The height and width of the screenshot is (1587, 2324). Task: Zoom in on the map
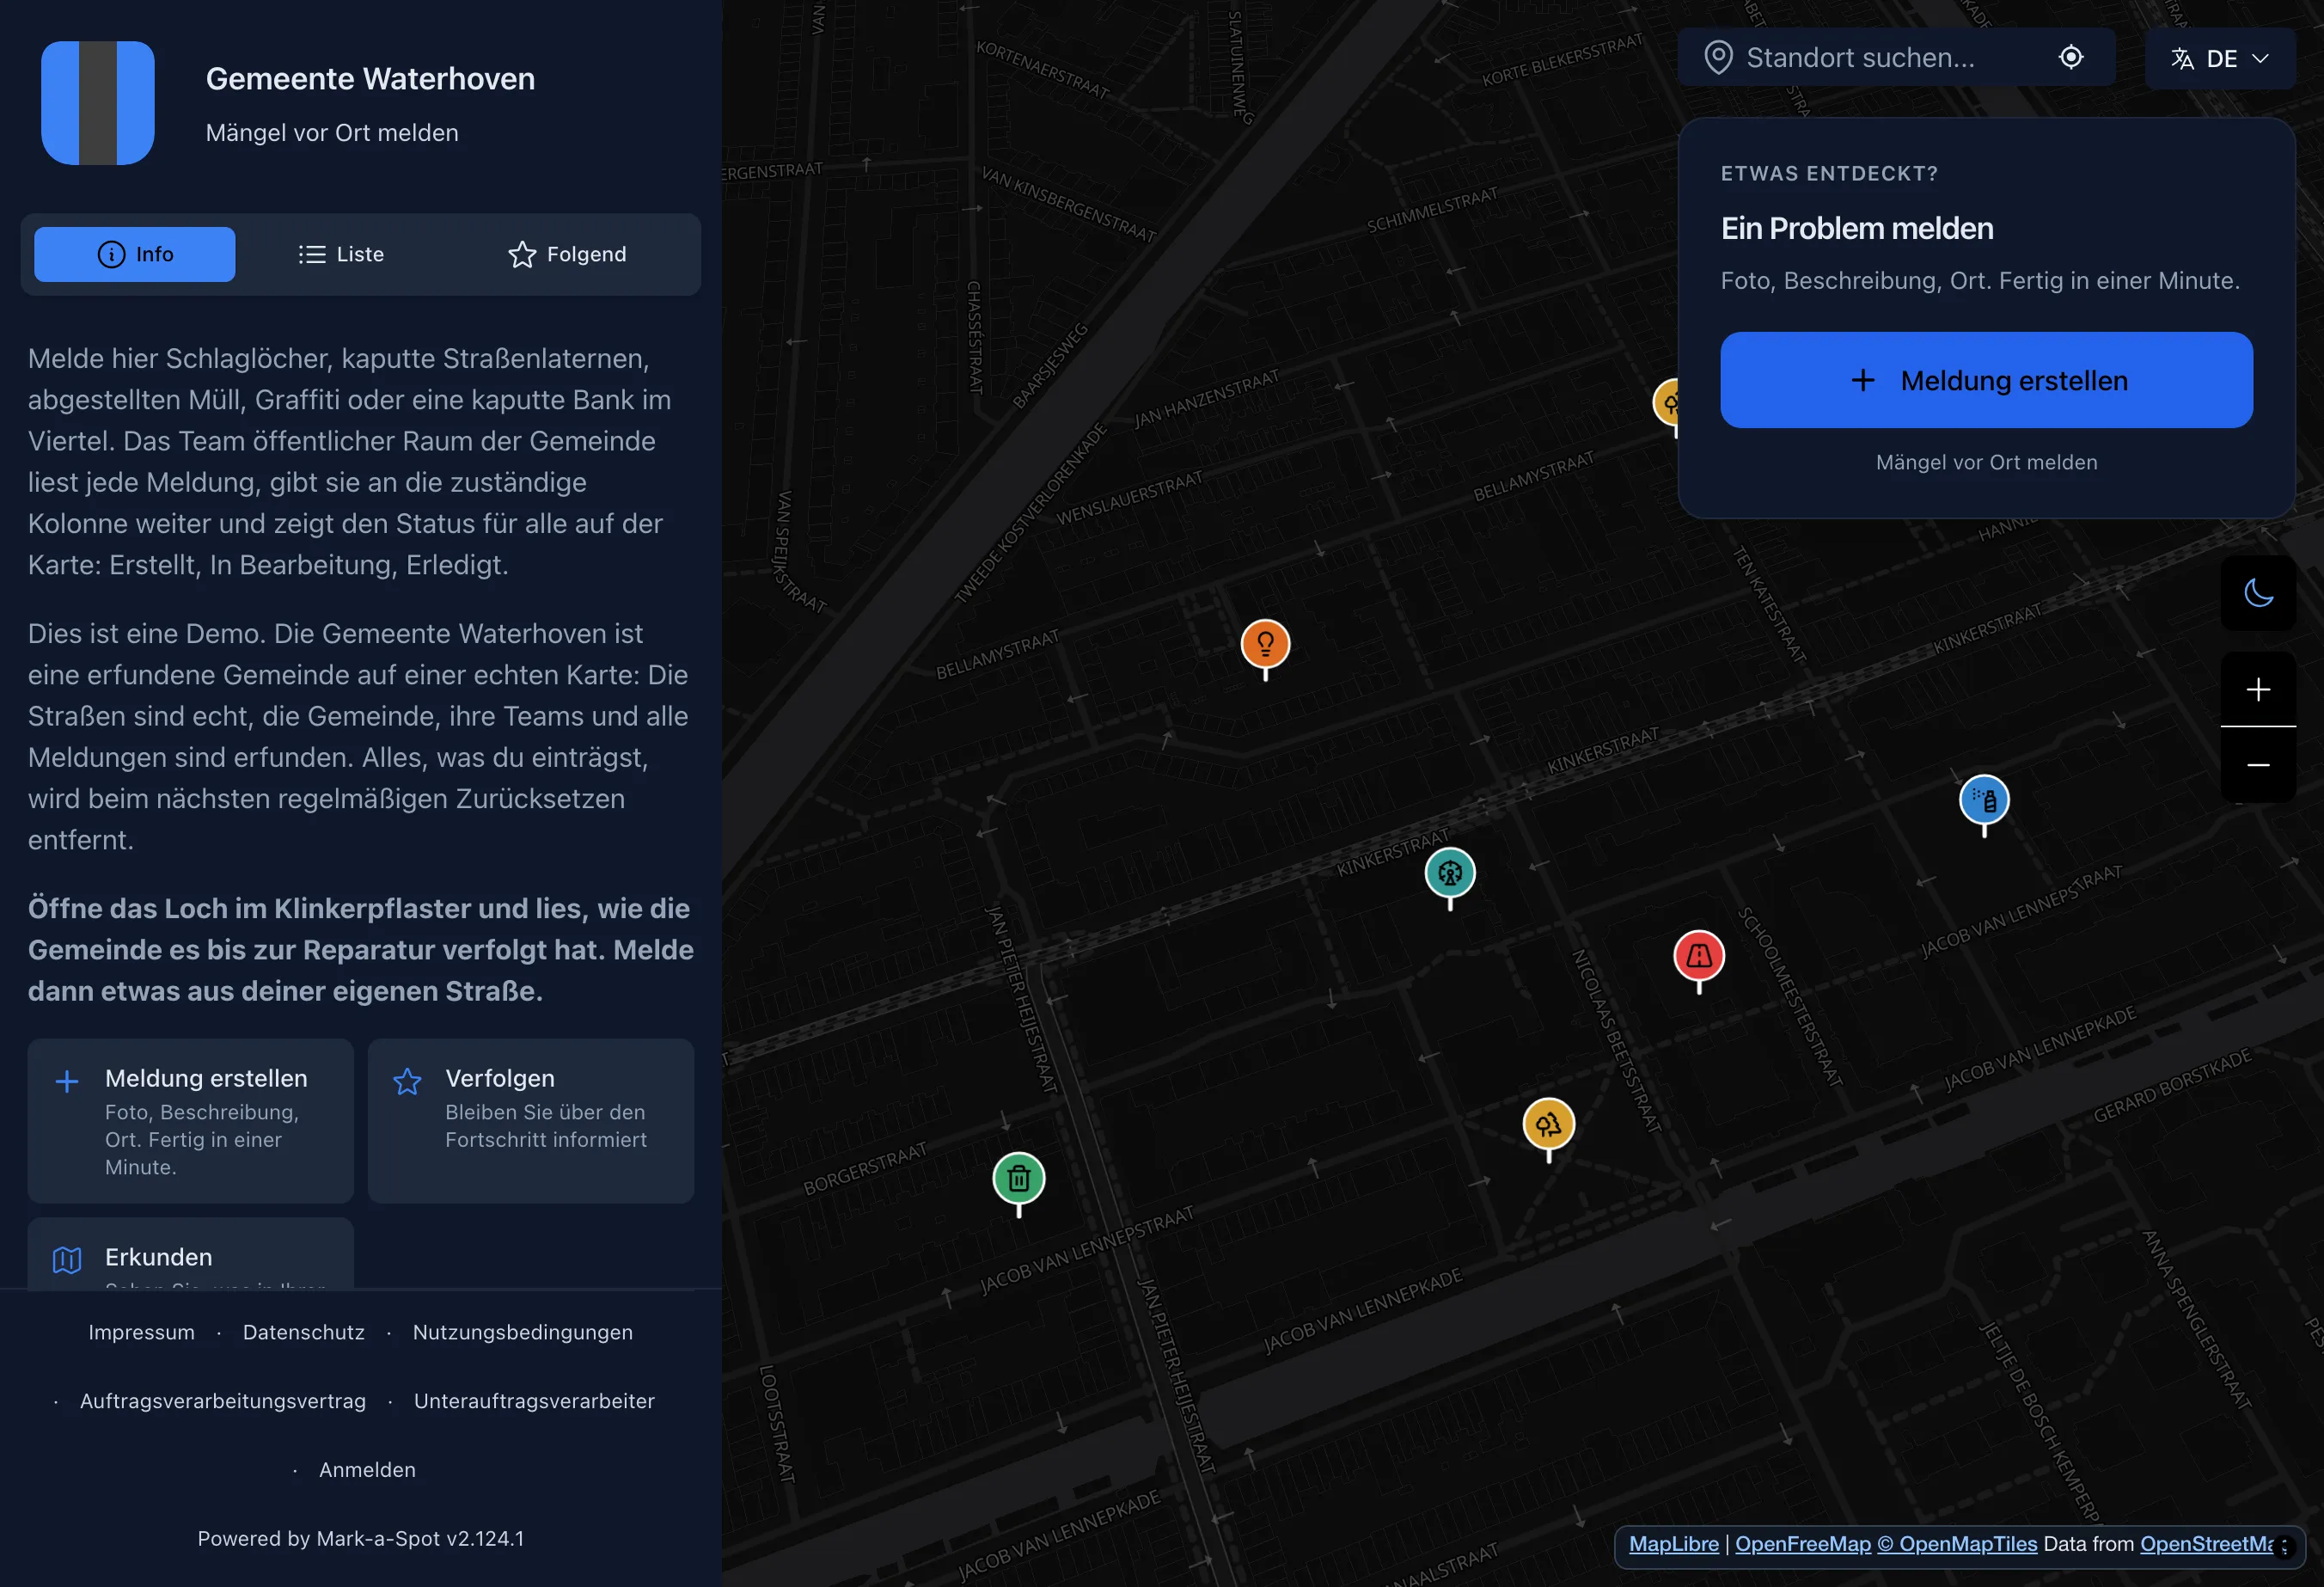tap(2258, 689)
